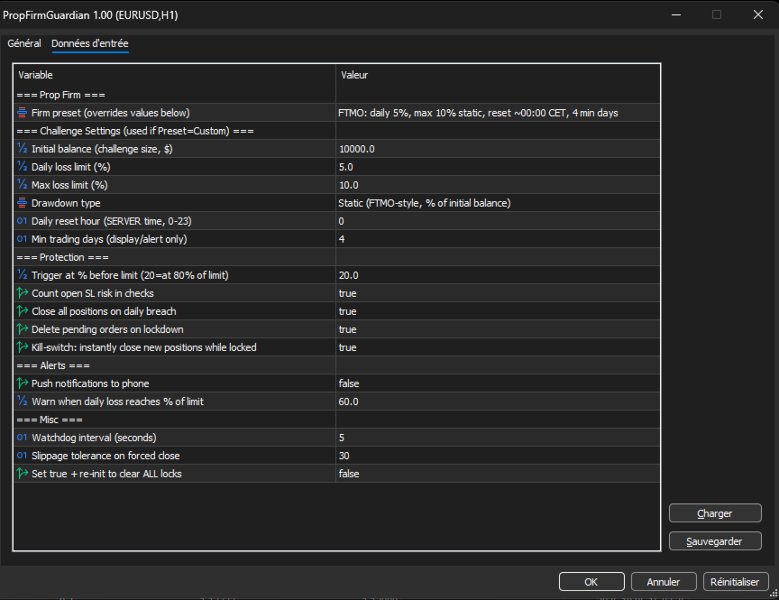The height and width of the screenshot is (600, 779).
Task: Click the Delete pending orders boolean icon
Action: coord(22,329)
